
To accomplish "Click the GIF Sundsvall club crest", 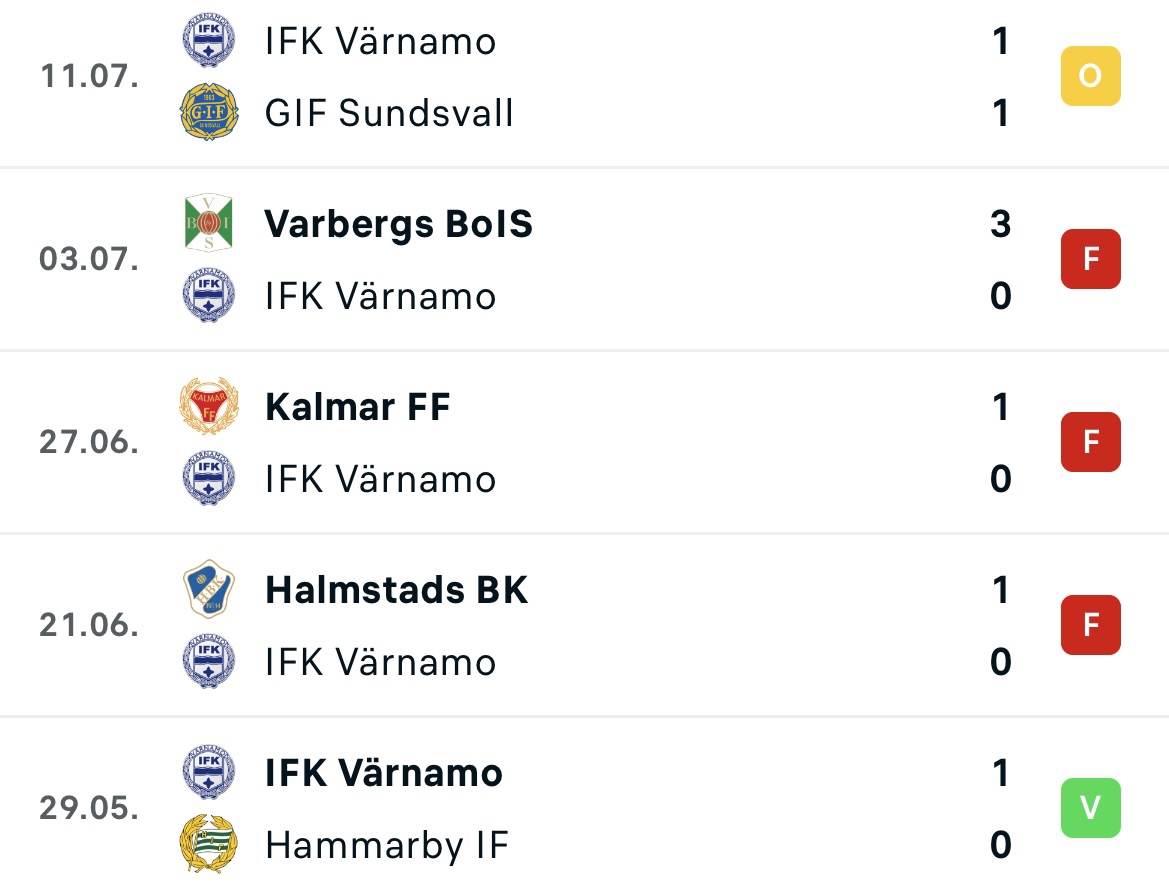I will pos(209,113).
